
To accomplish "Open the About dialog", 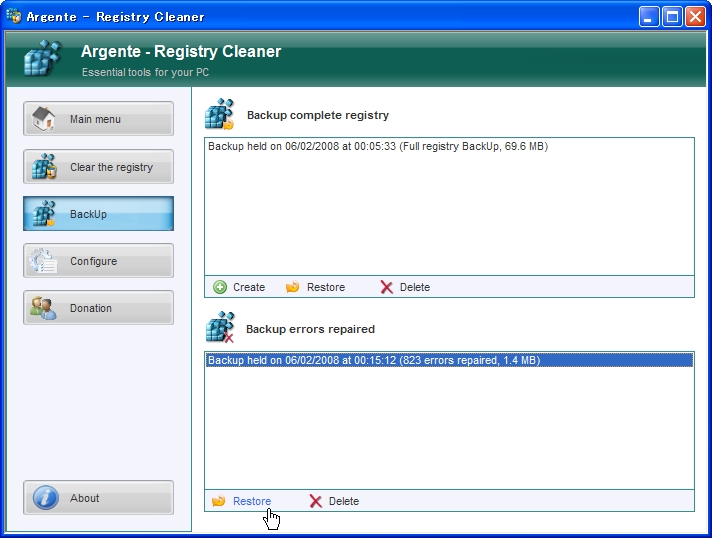I will pos(98,498).
